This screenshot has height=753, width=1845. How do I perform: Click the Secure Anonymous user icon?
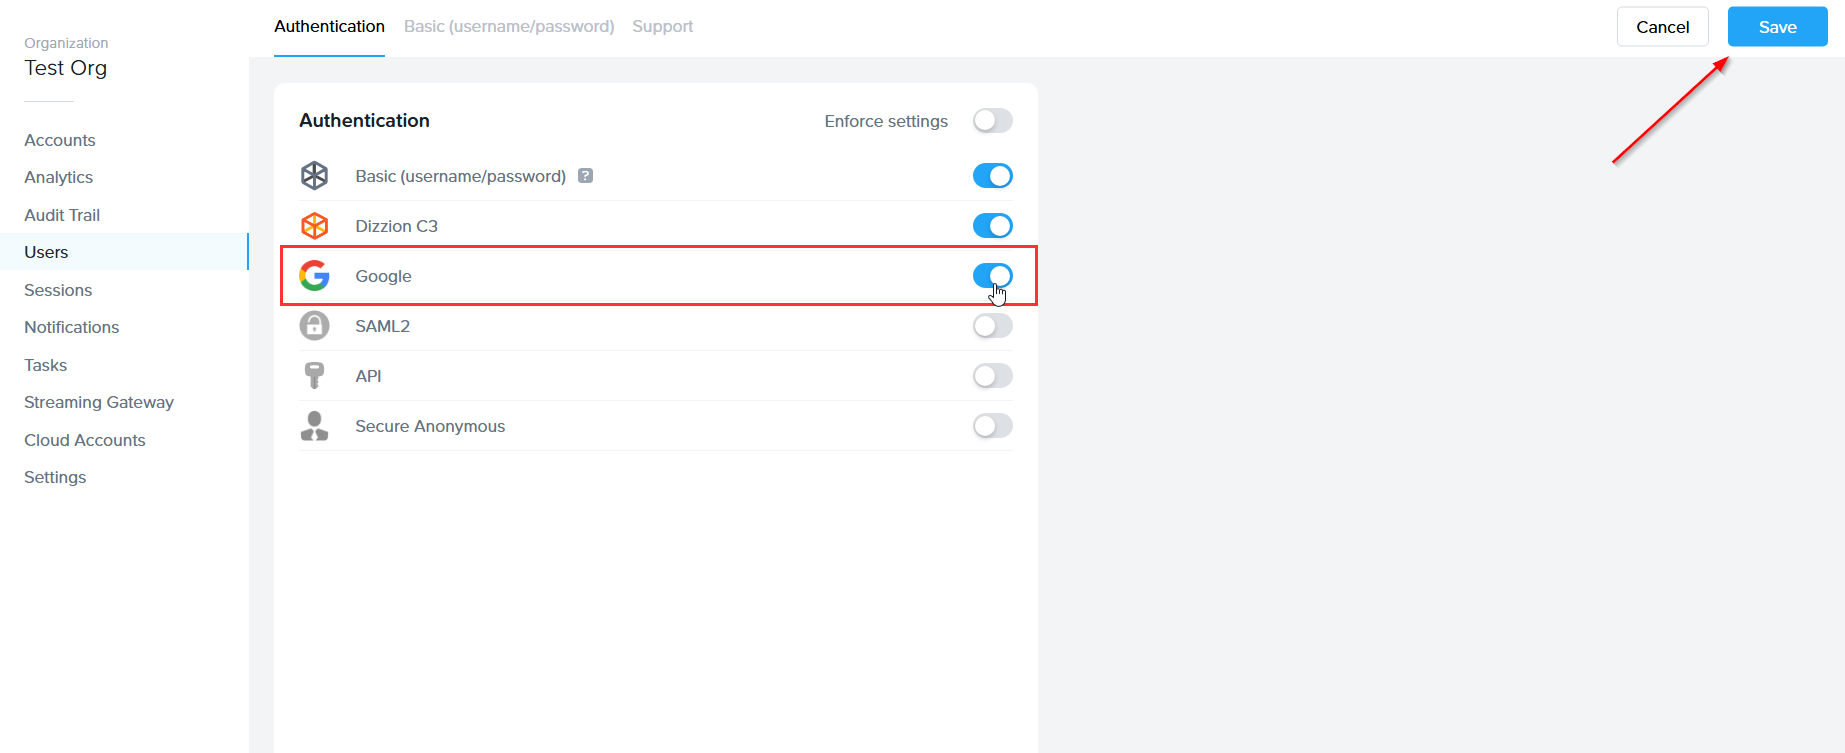[315, 425]
